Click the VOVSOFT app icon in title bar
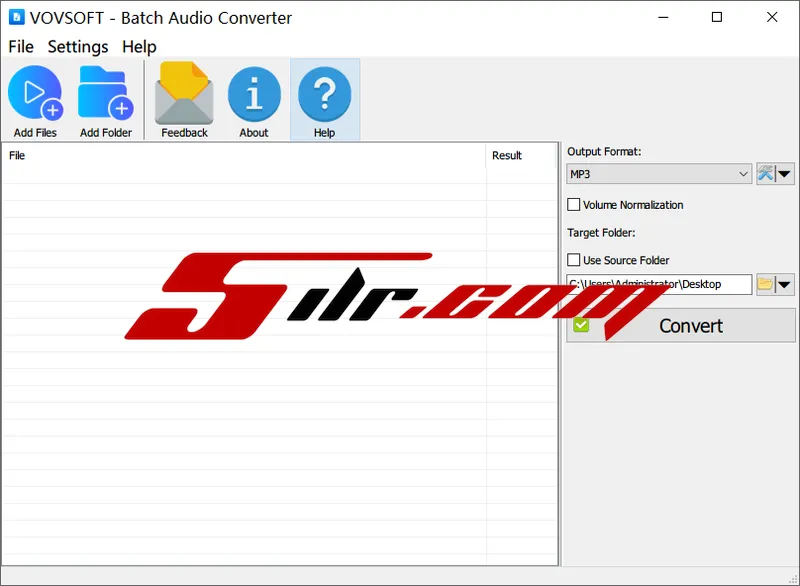The image size is (800, 586). (x=17, y=17)
